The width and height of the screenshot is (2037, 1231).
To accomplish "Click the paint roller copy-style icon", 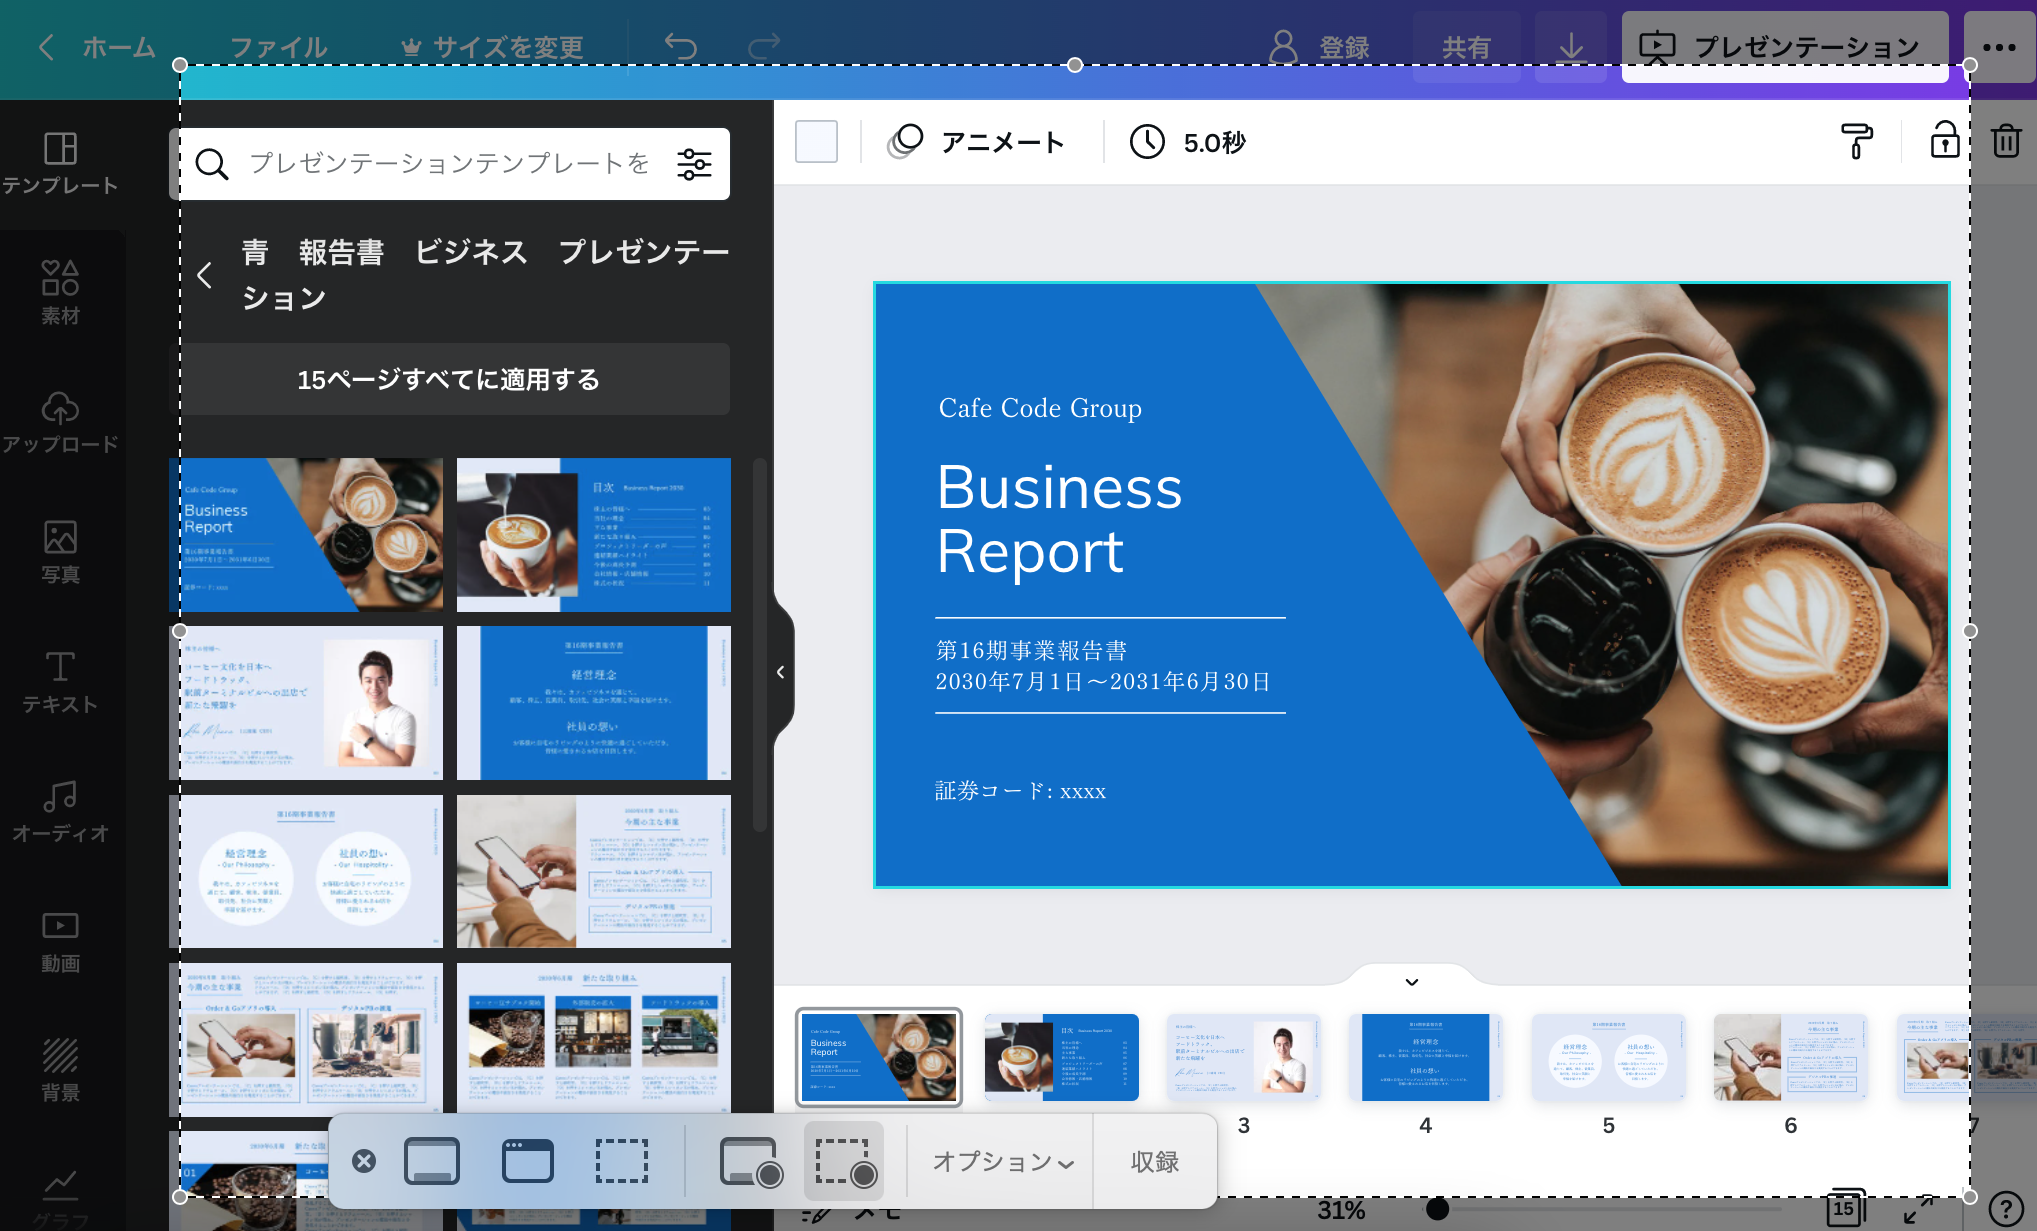I will click(1857, 142).
